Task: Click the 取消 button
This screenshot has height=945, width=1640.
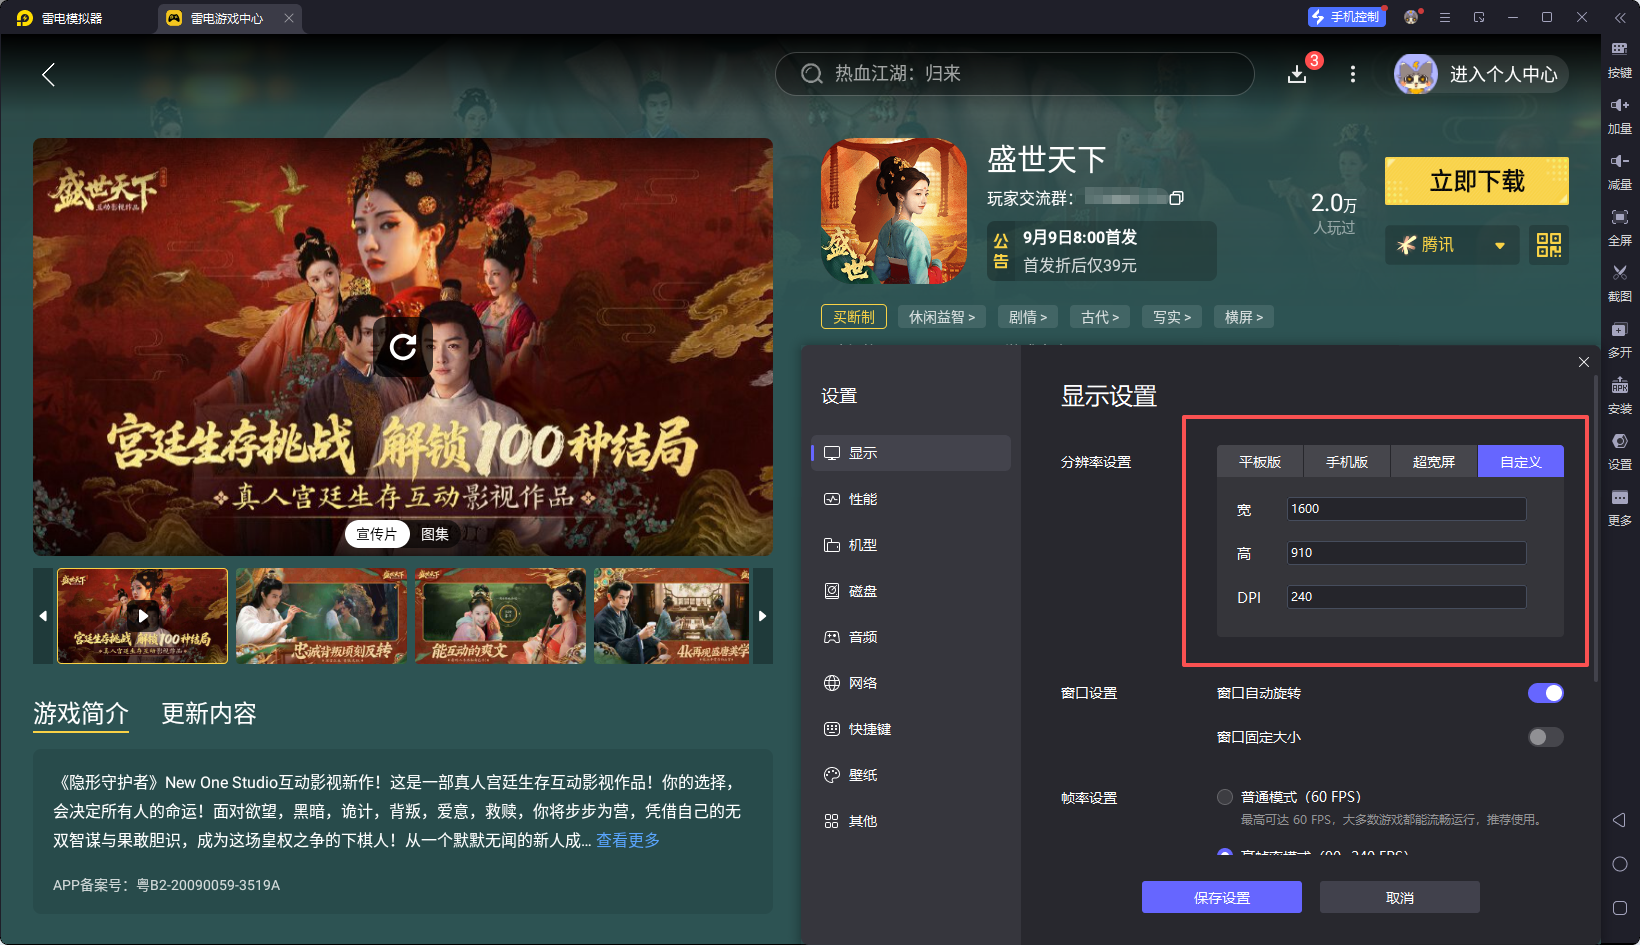Action: click(x=1400, y=897)
